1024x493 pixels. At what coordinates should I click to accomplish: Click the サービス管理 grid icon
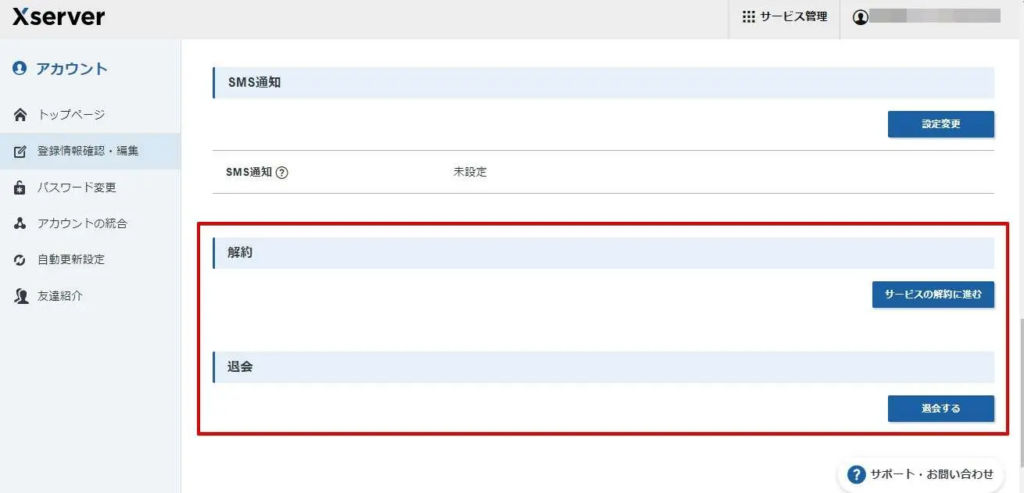click(x=748, y=17)
